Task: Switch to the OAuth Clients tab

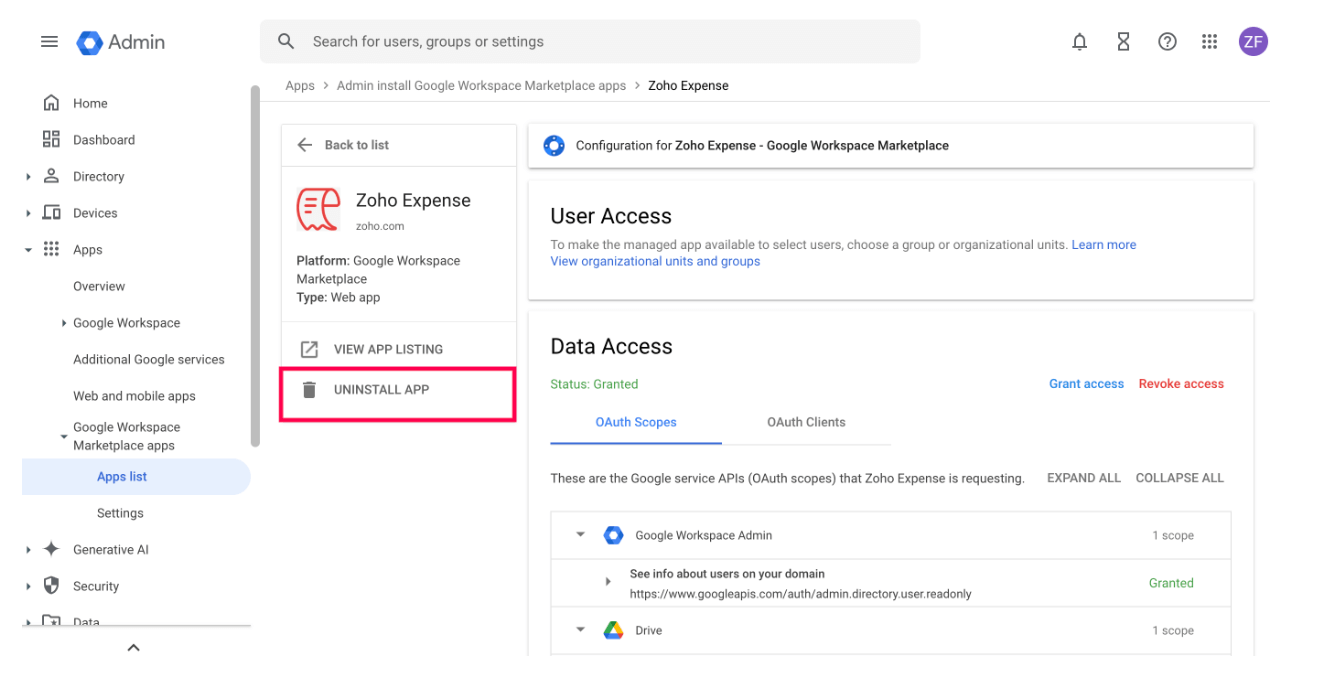Action: tap(807, 422)
